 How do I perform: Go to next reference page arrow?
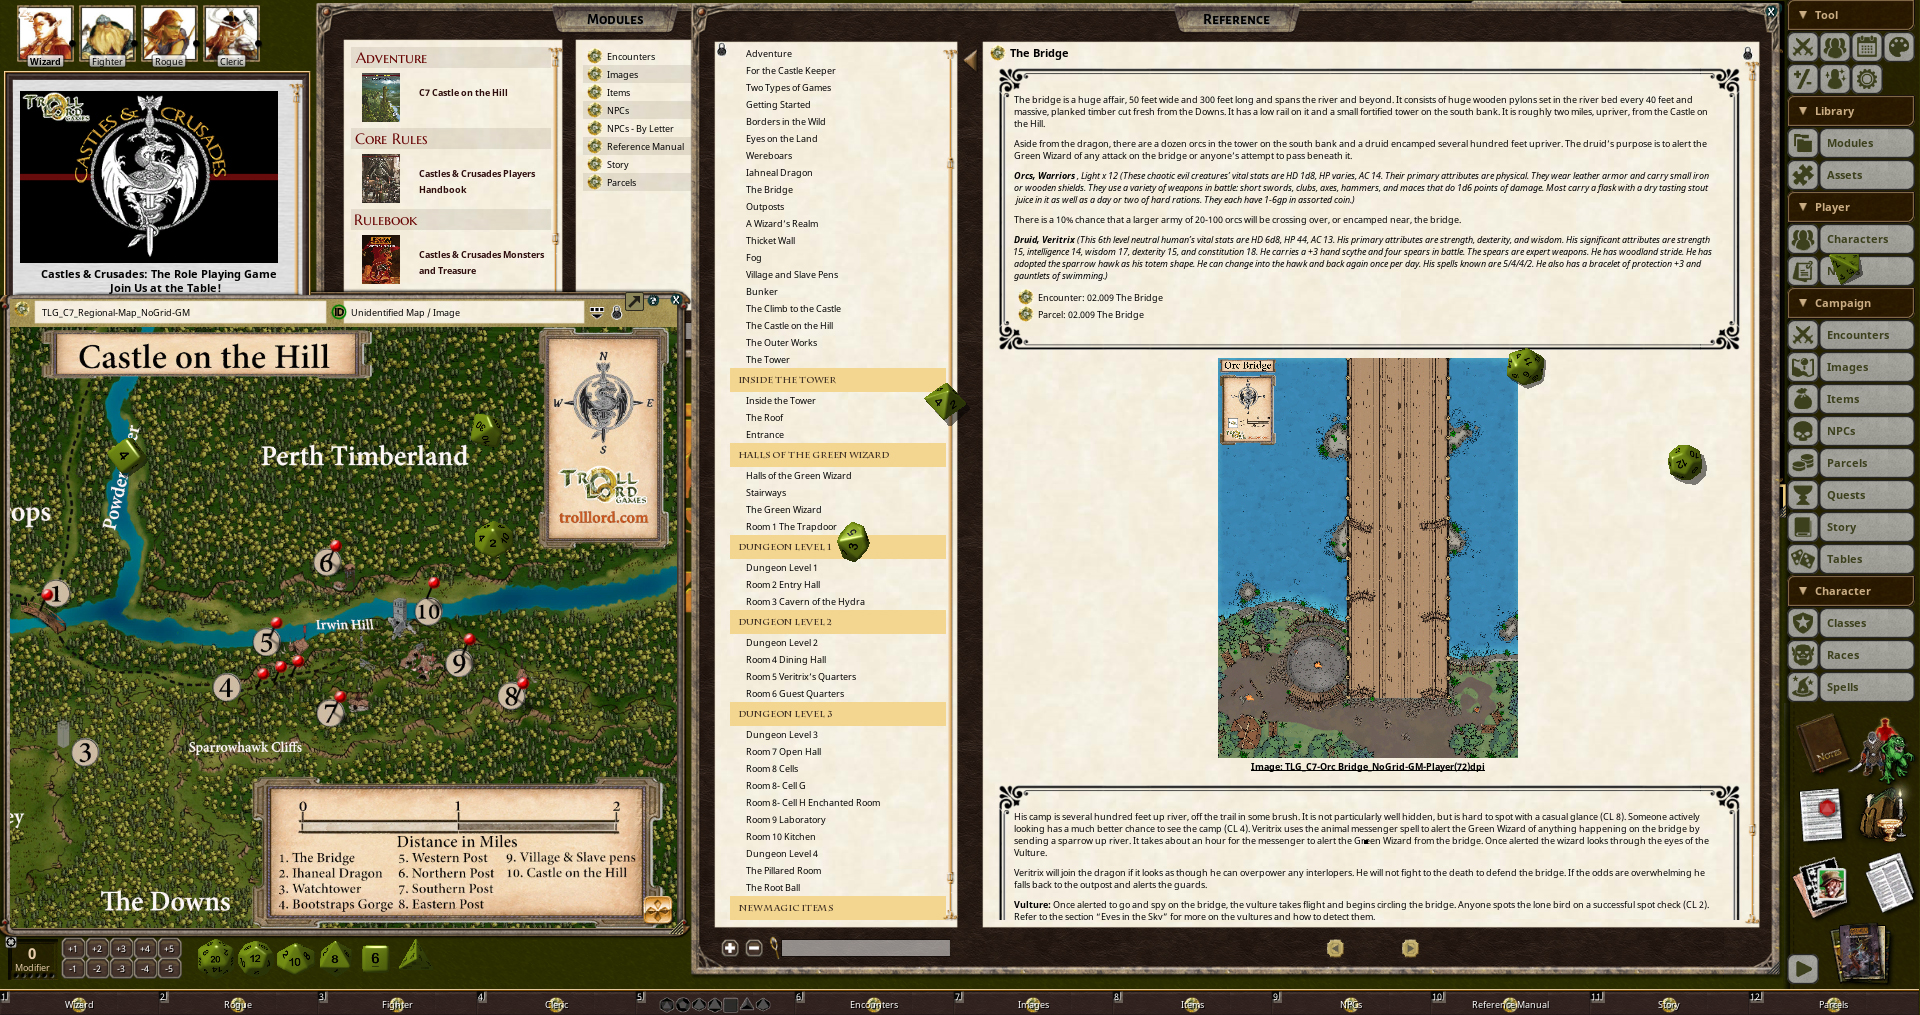pos(1410,948)
